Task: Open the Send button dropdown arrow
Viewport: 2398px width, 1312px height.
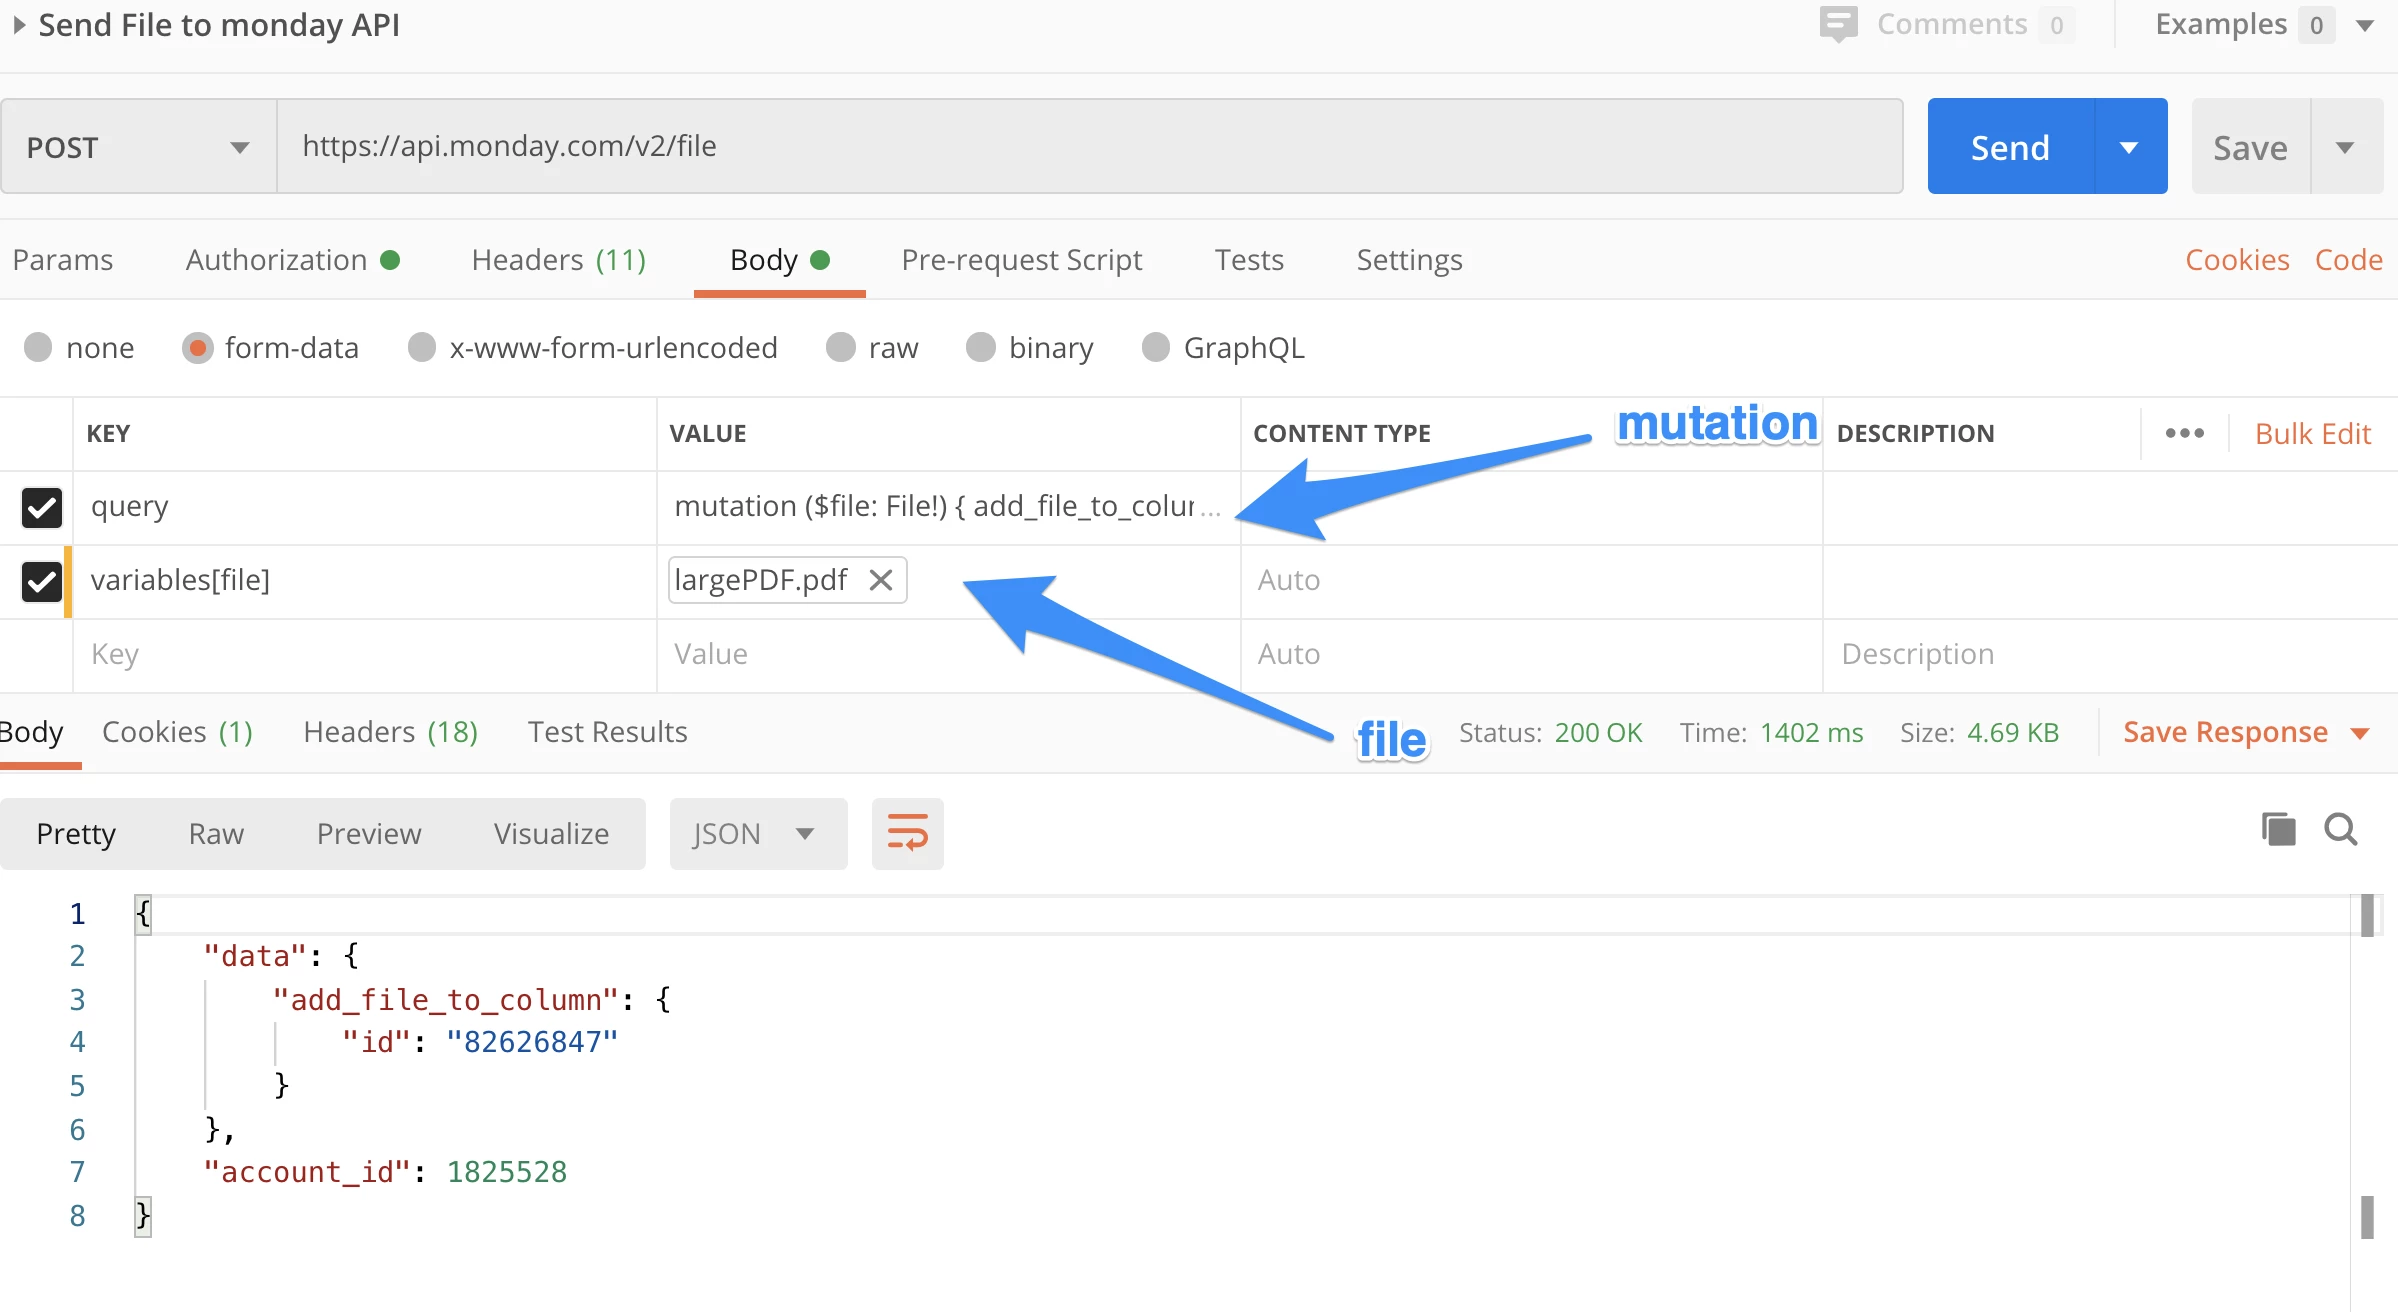Action: coord(2129,147)
